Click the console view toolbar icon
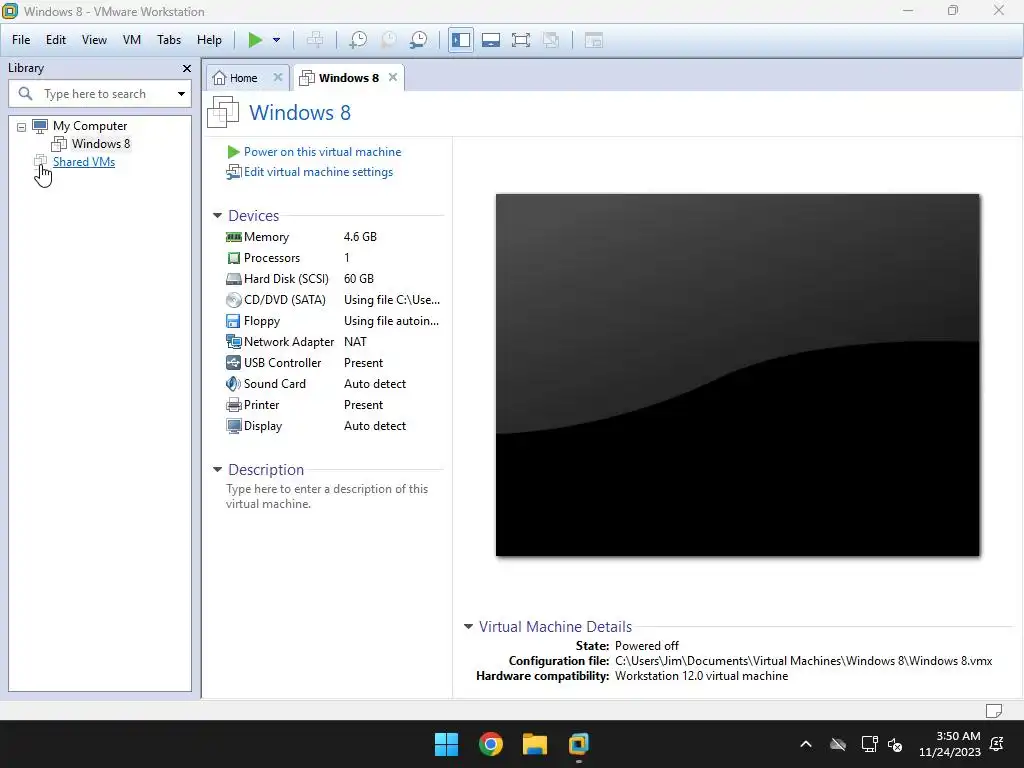Screen dimensions: 1024x768 (594, 40)
